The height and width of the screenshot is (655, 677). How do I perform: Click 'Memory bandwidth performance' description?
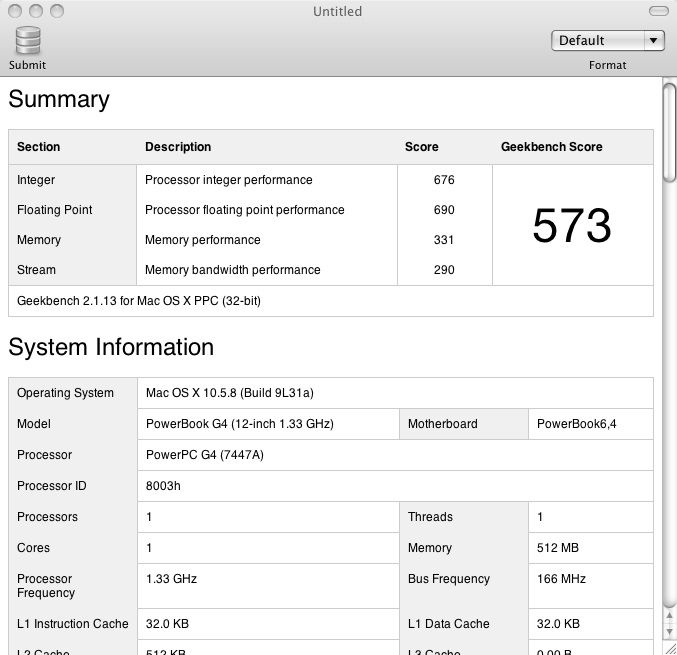click(x=232, y=270)
